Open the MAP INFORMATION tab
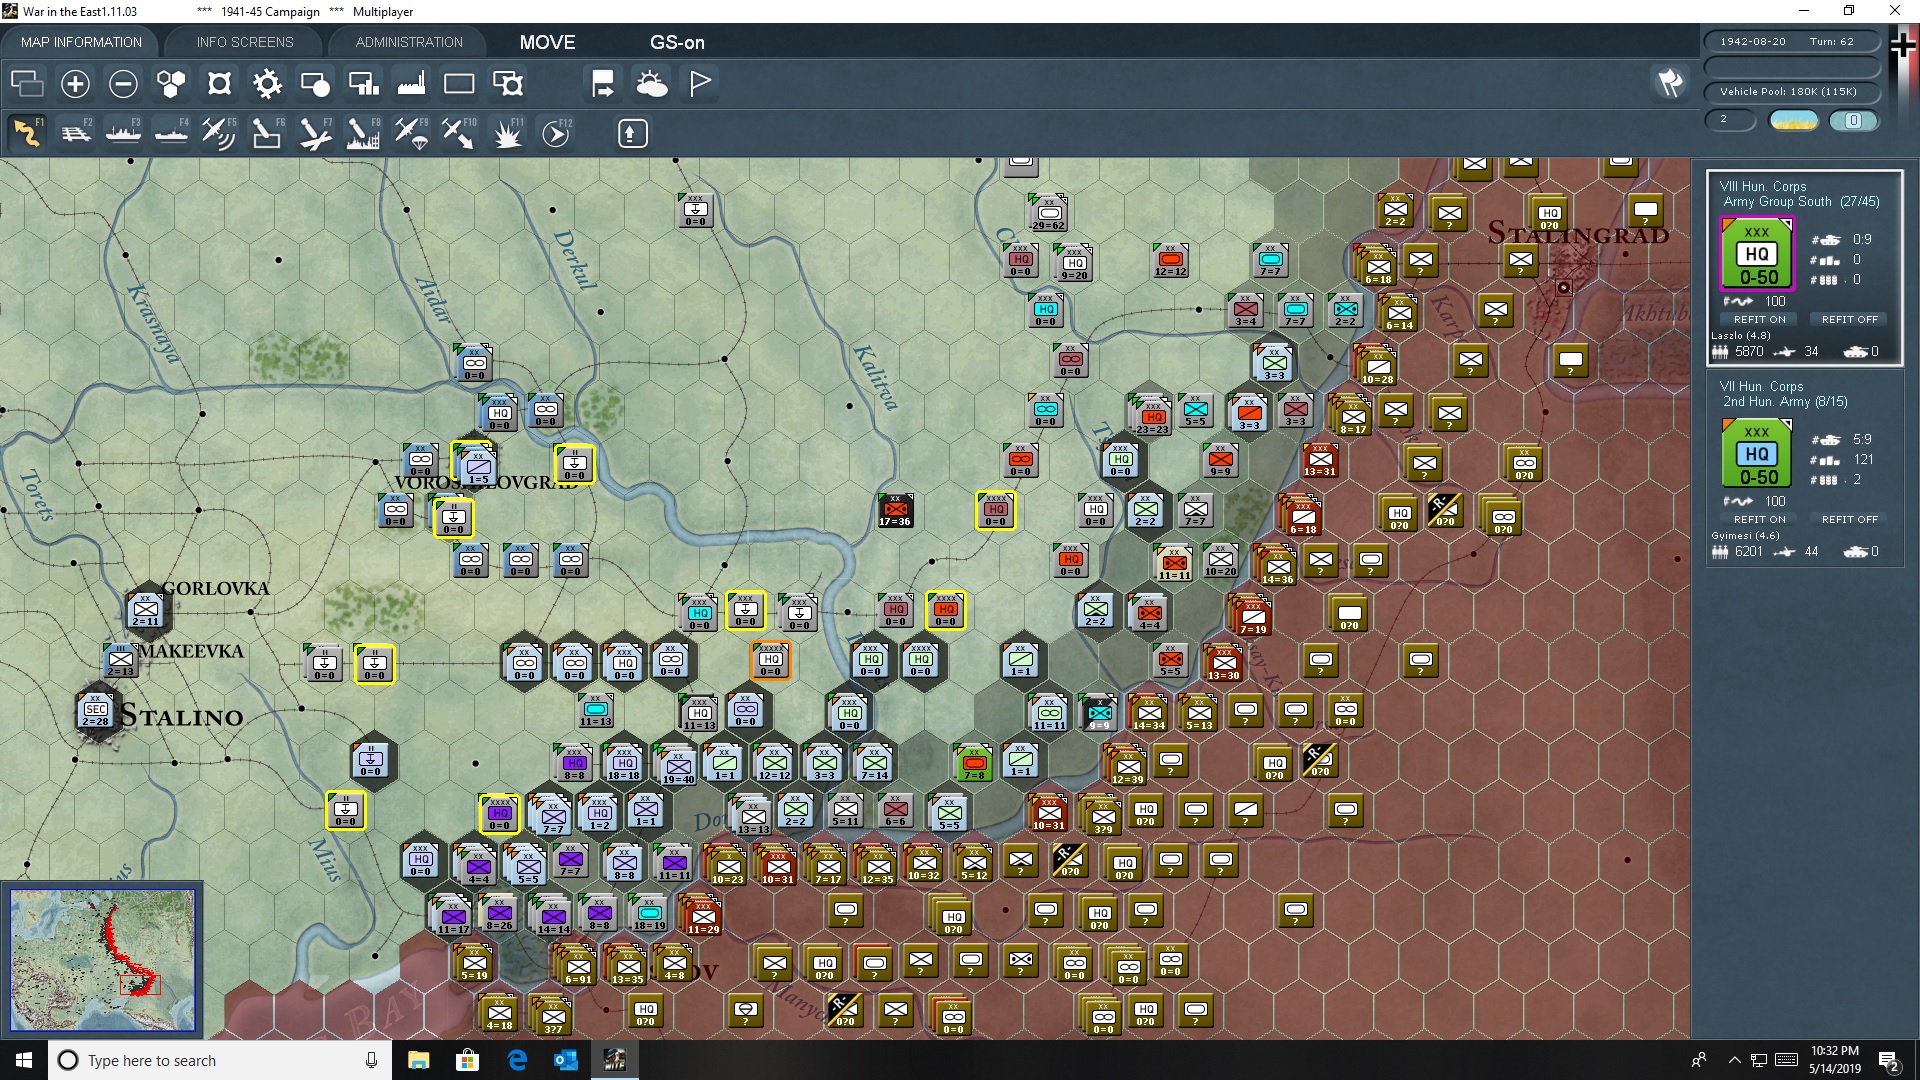The height and width of the screenshot is (1080, 1920). pyautogui.click(x=81, y=42)
